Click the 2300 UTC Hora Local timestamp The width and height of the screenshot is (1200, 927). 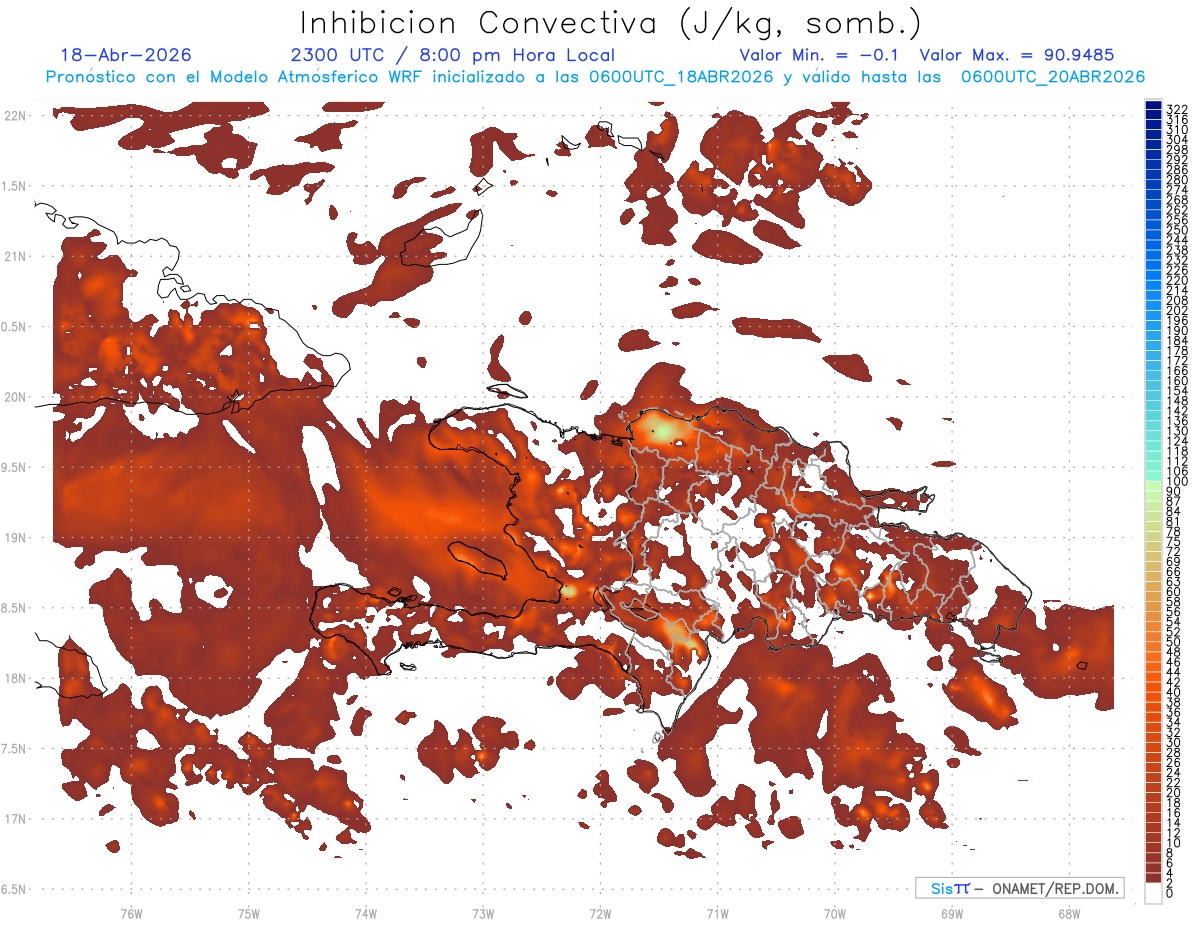tap(453, 55)
